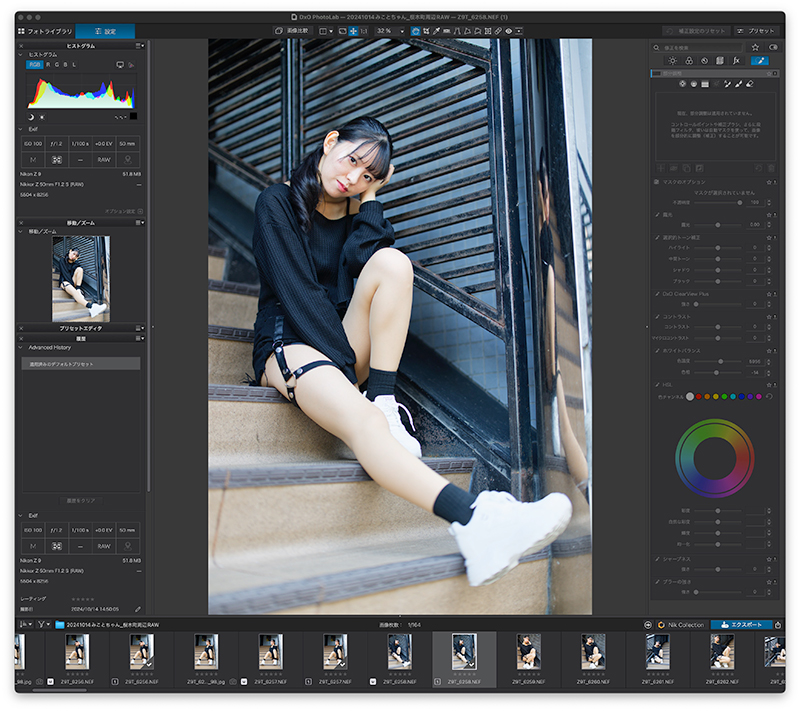The height and width of the screenshot is (711, 800).
Task: Toggle shadow clipping moon icon
Action: (31, 117)
